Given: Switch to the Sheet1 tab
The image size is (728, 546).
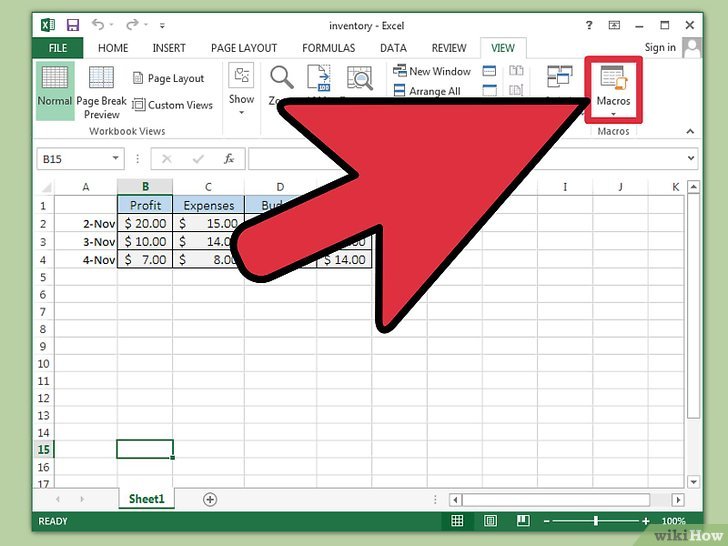Looking at the screenshot, I should click(146, 499).
